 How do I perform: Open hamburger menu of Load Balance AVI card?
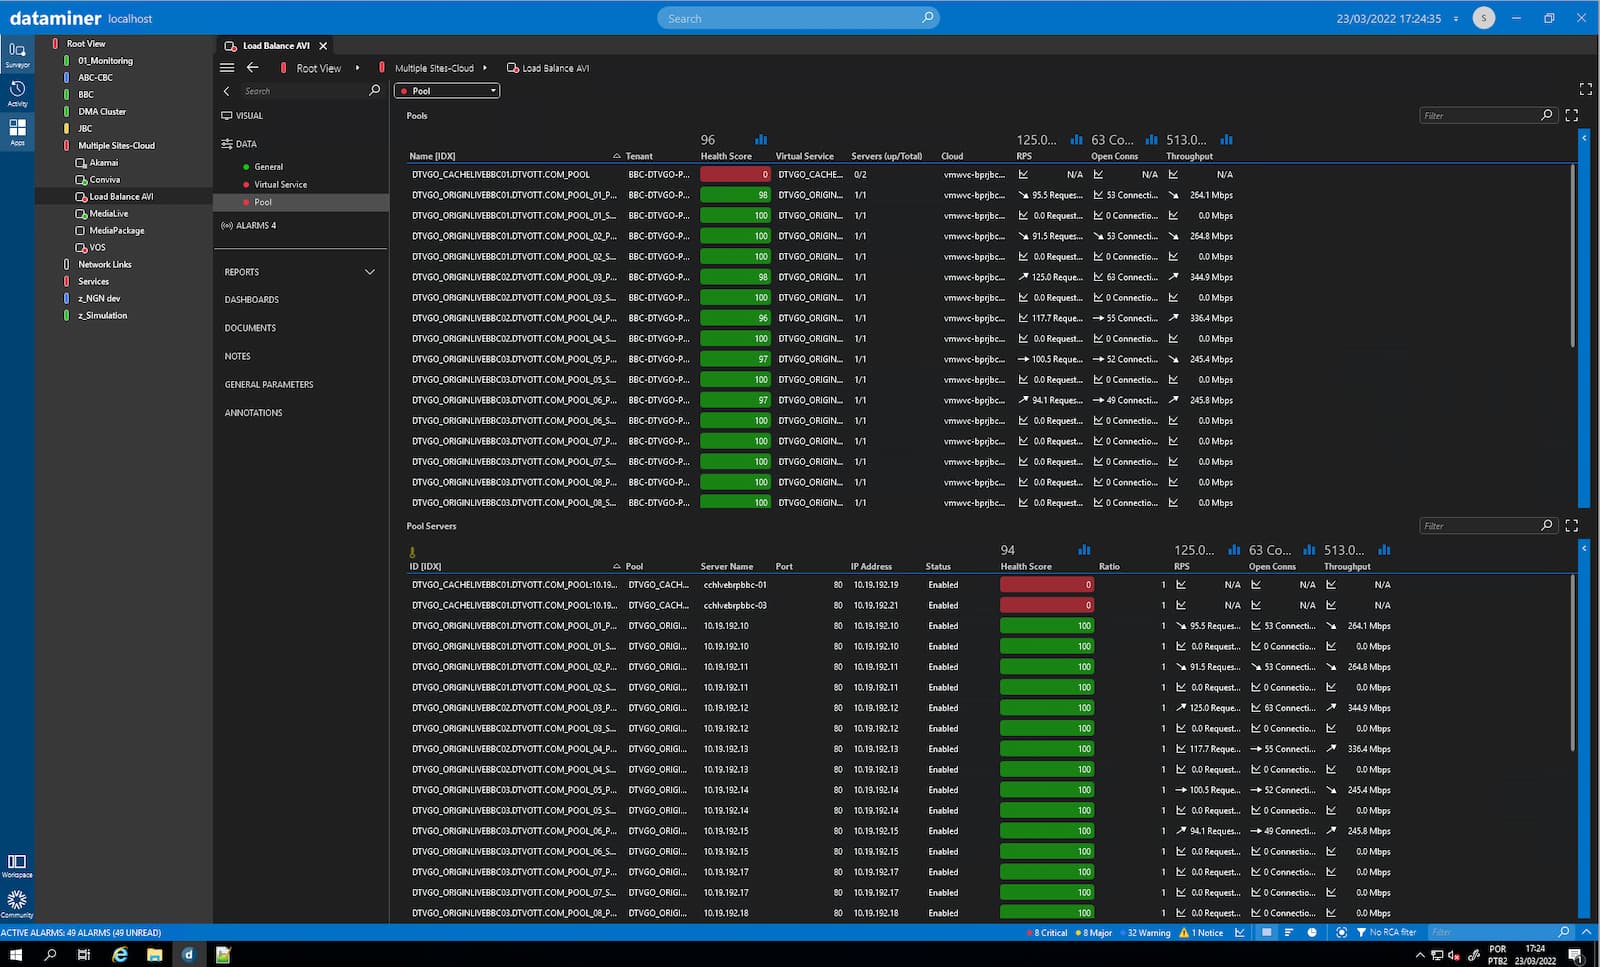[227, 68]
